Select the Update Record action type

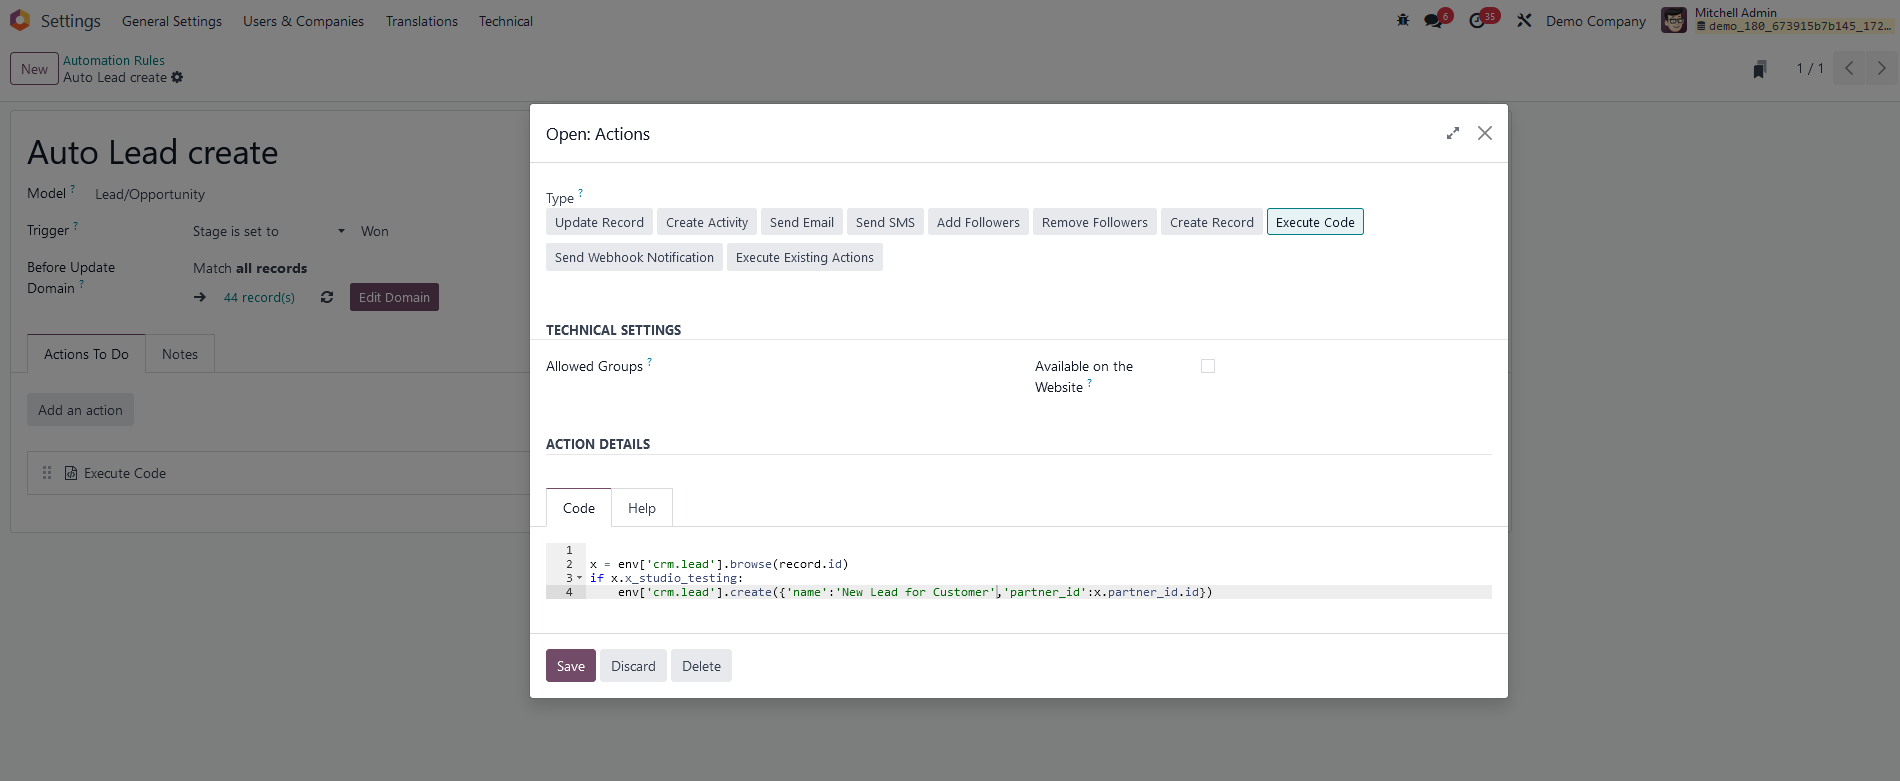600,222
